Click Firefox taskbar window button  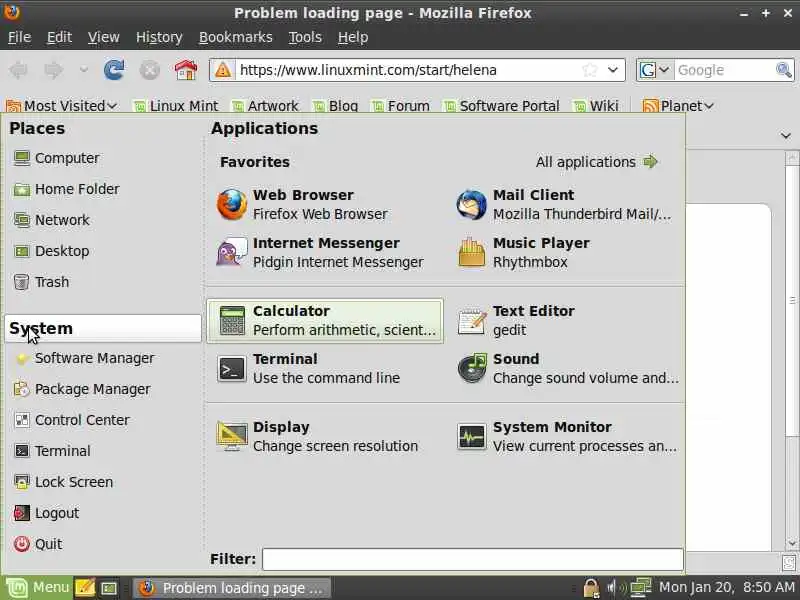pos(232,588)
